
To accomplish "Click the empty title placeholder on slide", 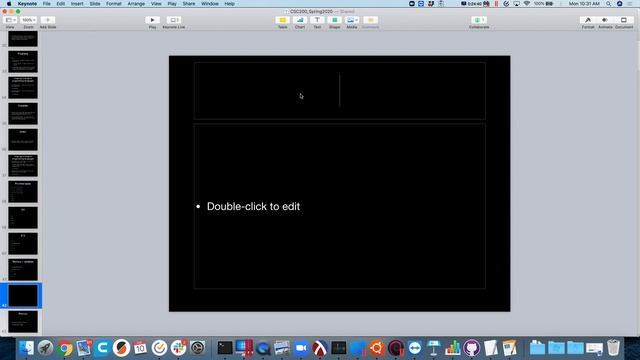I will tap(340, 90).
